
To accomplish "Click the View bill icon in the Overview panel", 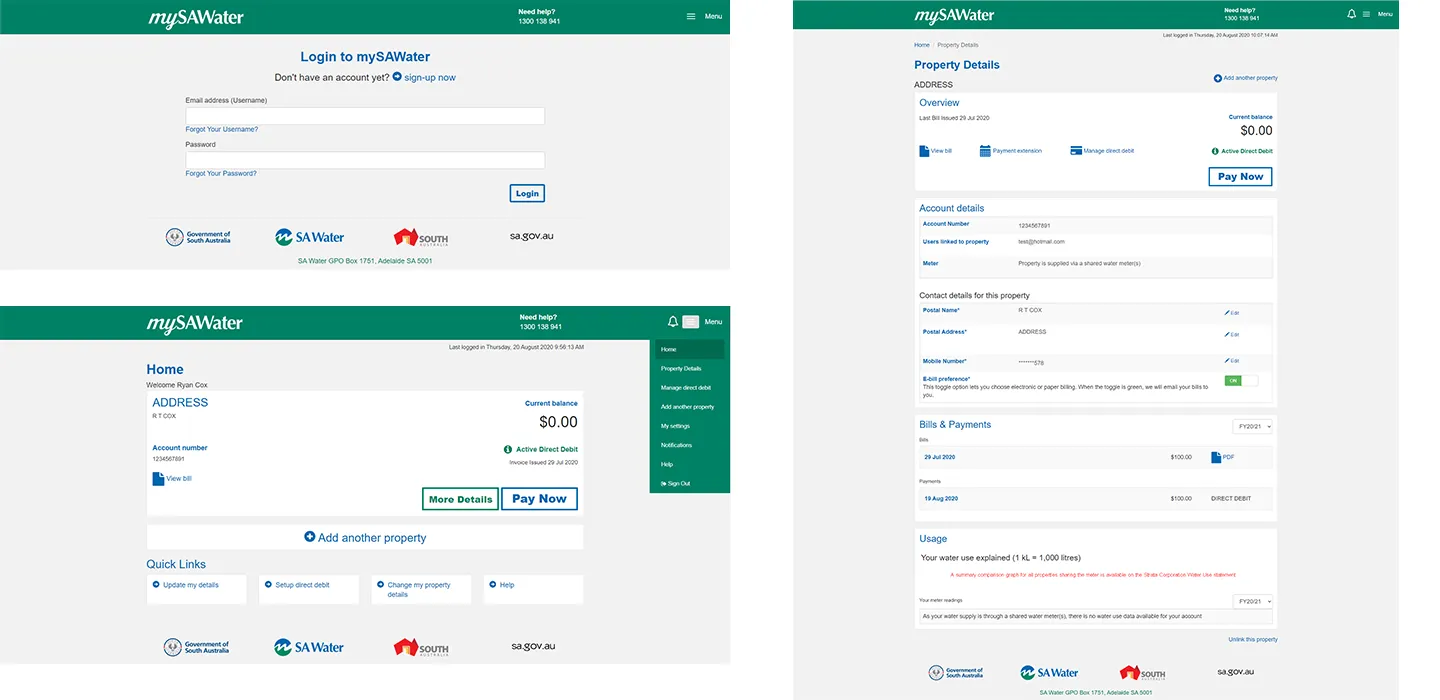I will tap(924, 151).
